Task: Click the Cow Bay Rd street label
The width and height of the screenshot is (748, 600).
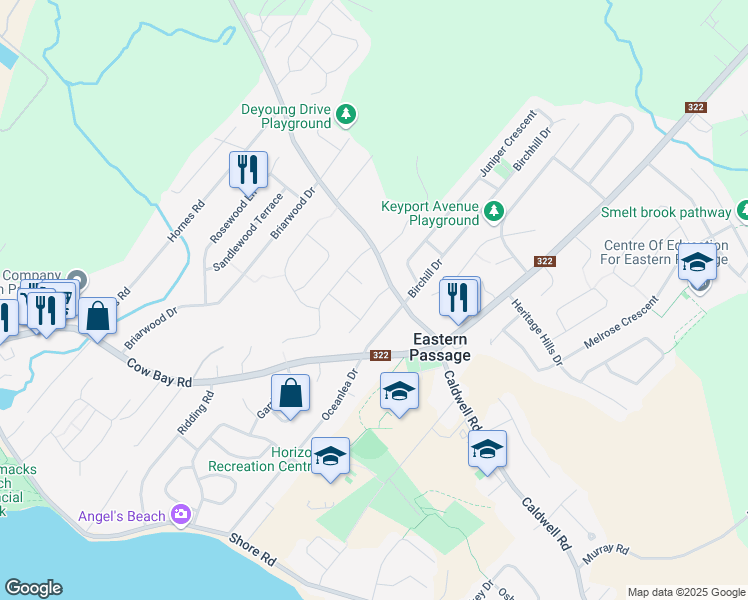Action: (x=159, y=373)
